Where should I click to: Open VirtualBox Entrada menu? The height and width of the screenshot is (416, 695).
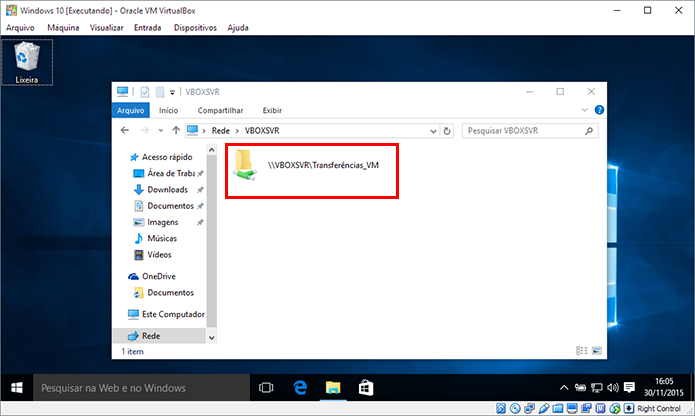click(x=148, y=27)
